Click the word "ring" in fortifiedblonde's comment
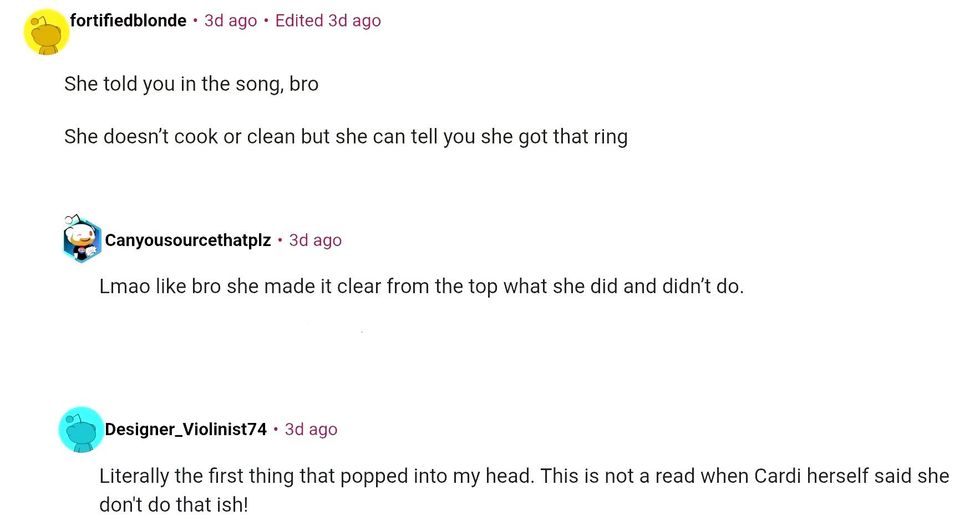The height and width of the screenshot is (527, 980). [611, 136]
